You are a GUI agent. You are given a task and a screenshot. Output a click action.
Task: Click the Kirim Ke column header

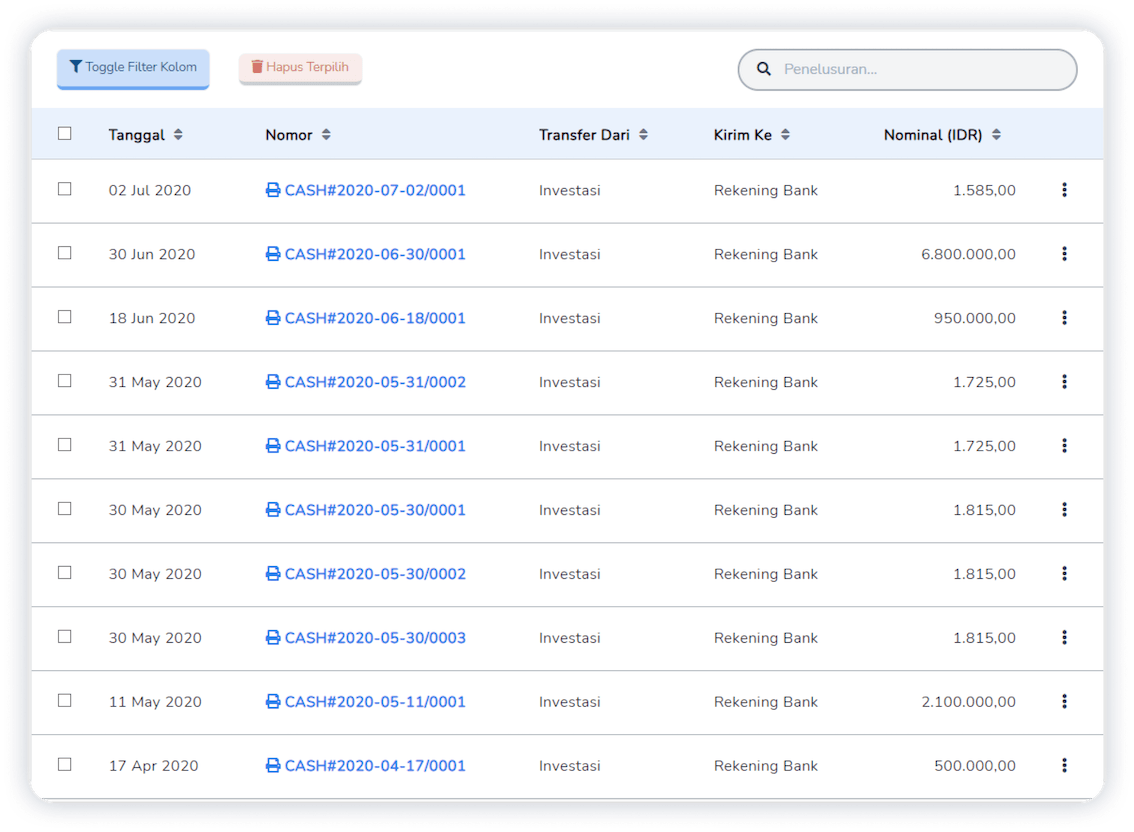click(x=742, y=135)
